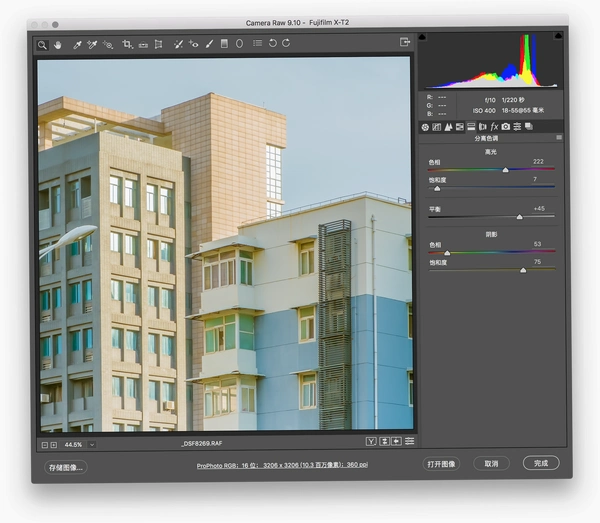
Task: Click the Save Image button
Action: tap(65, 468)
